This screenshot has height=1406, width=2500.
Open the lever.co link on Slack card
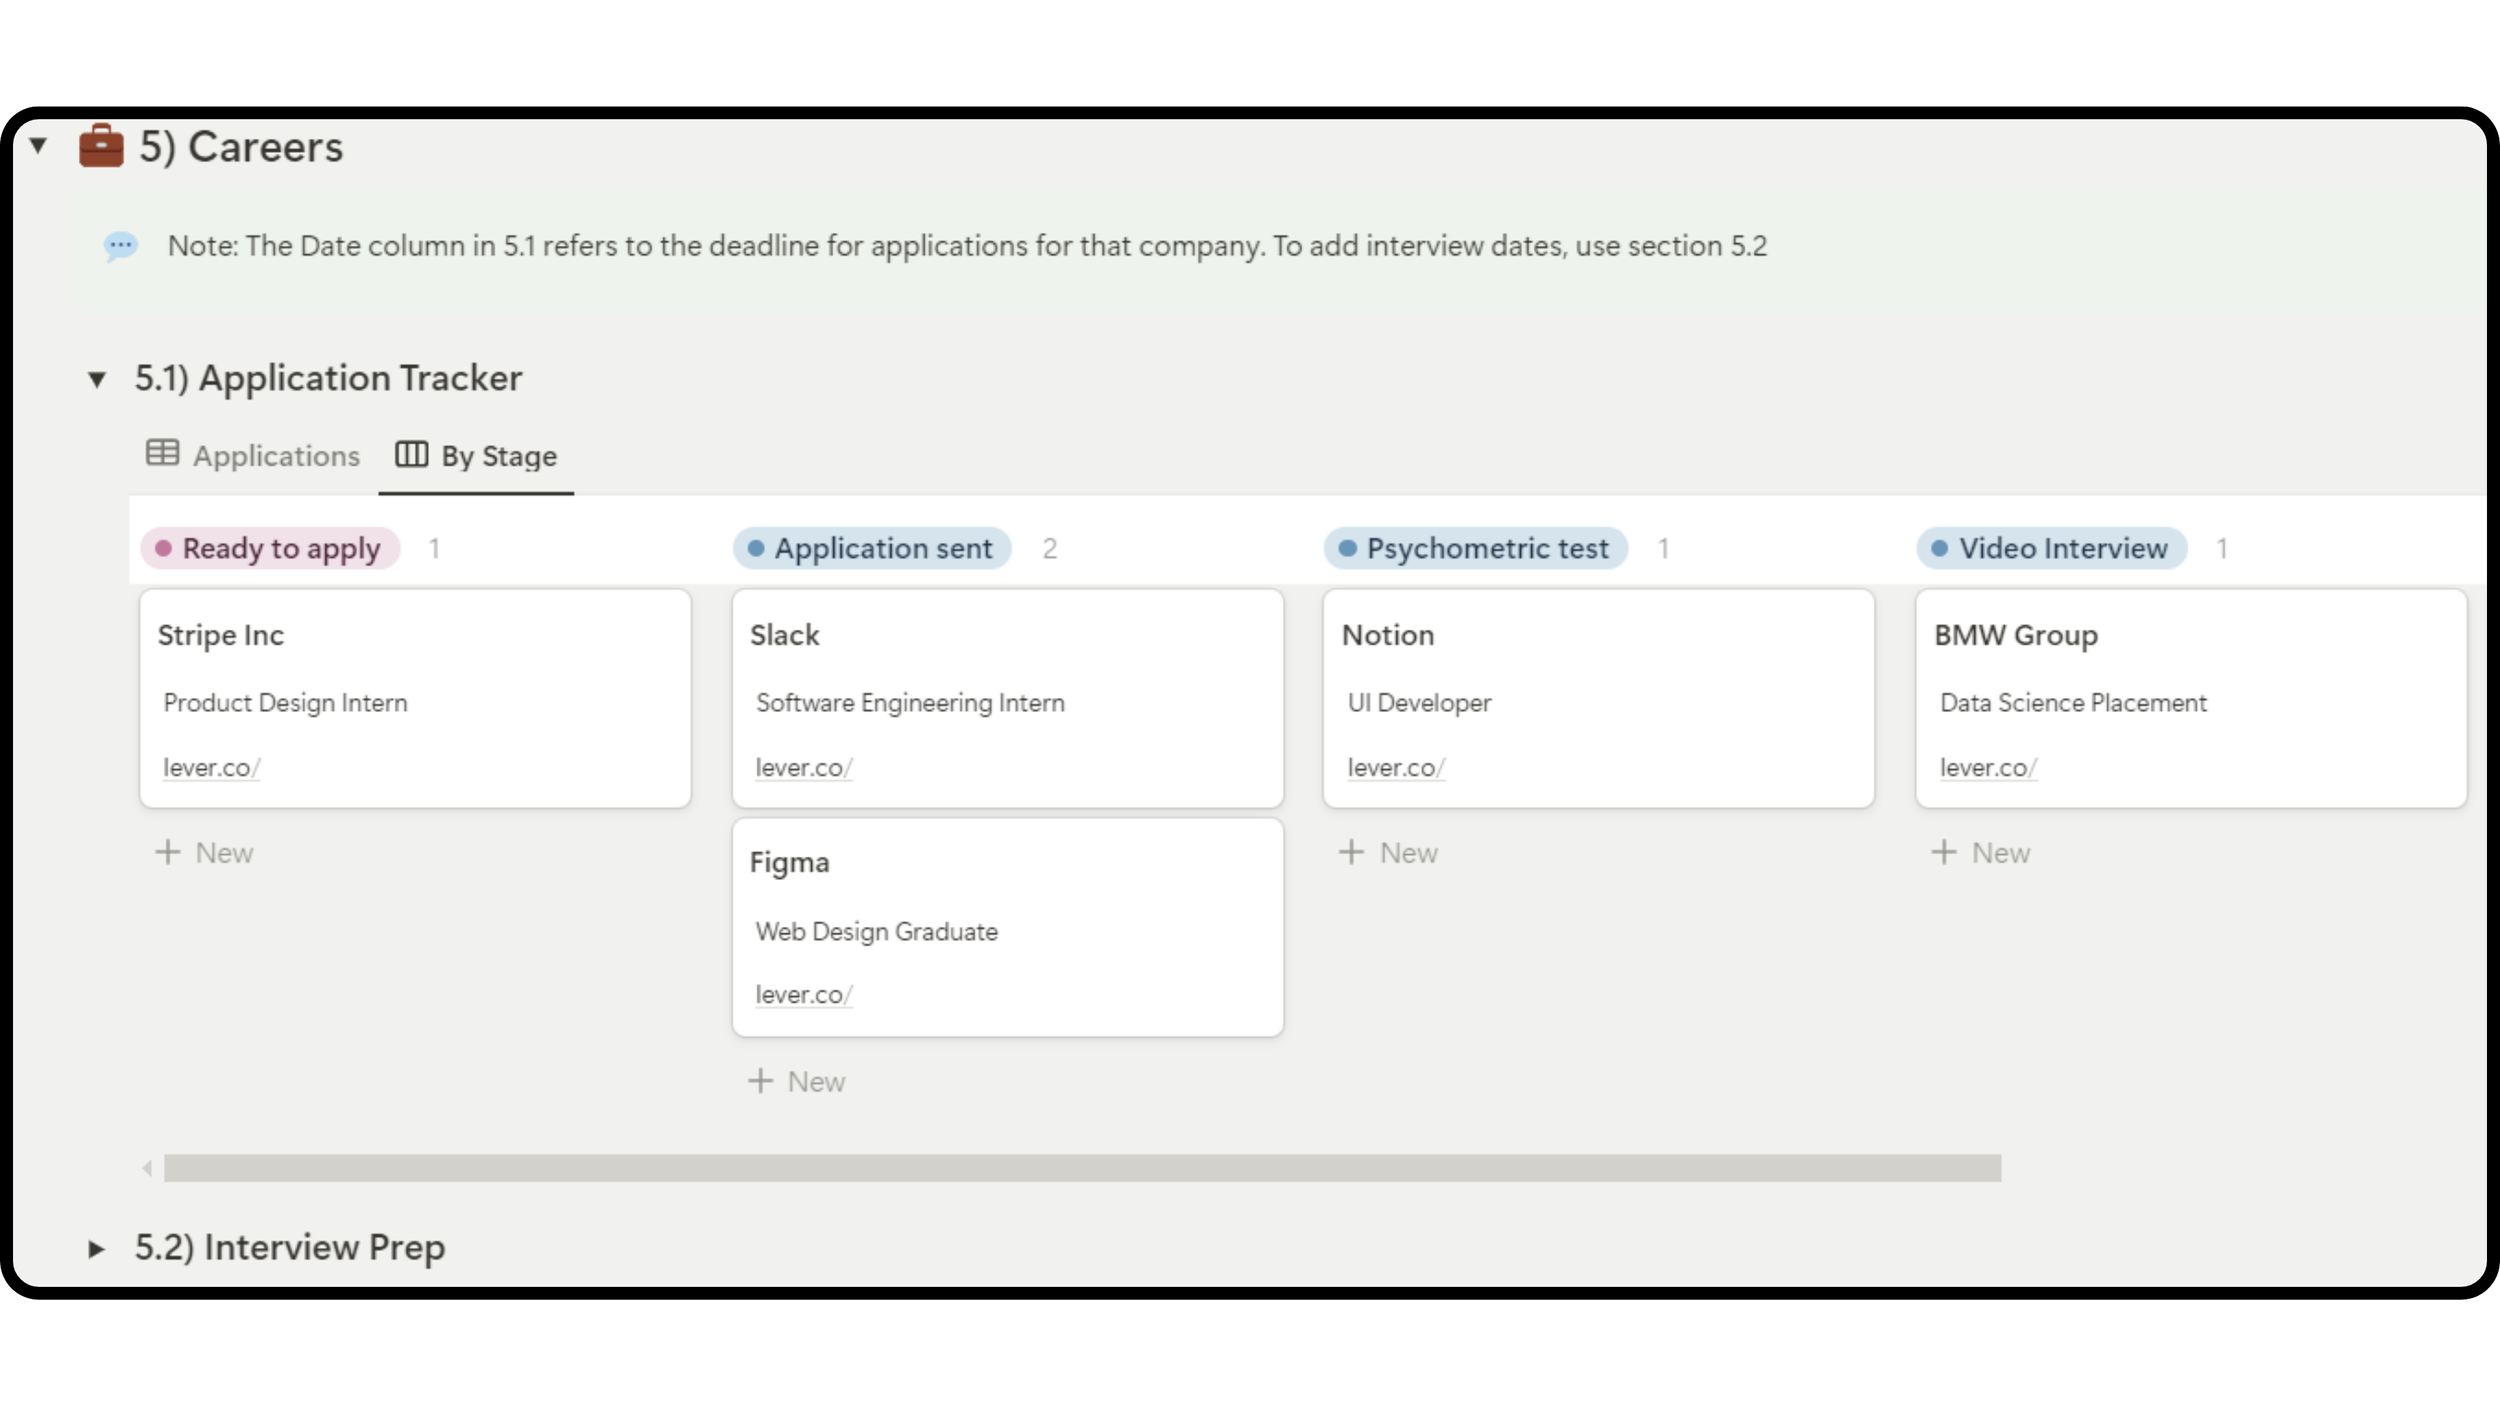click(802, 768)
